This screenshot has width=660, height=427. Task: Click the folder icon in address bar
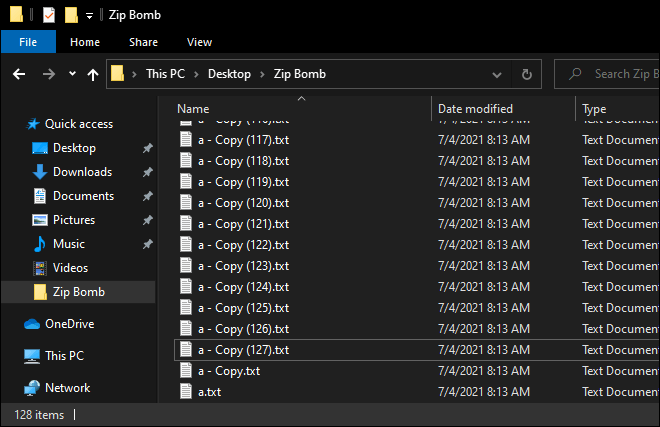pyautogui.click(x=117, y=74)
